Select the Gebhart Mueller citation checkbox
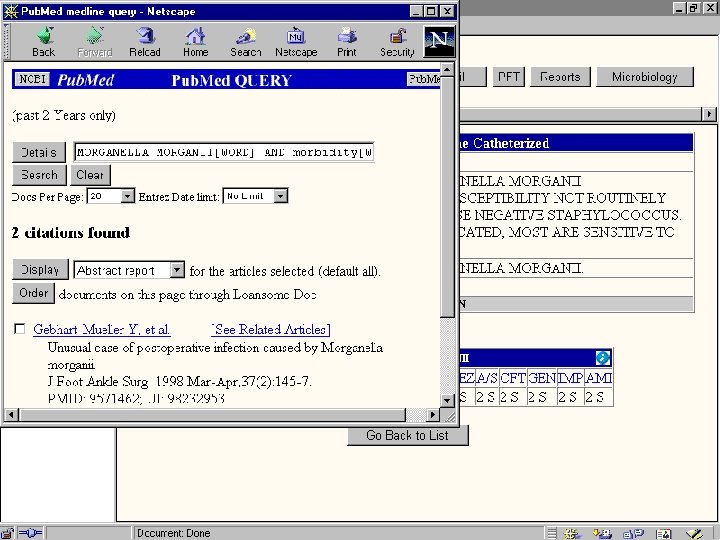This screenshot has width=720, height=540. [x=19, y=329]
